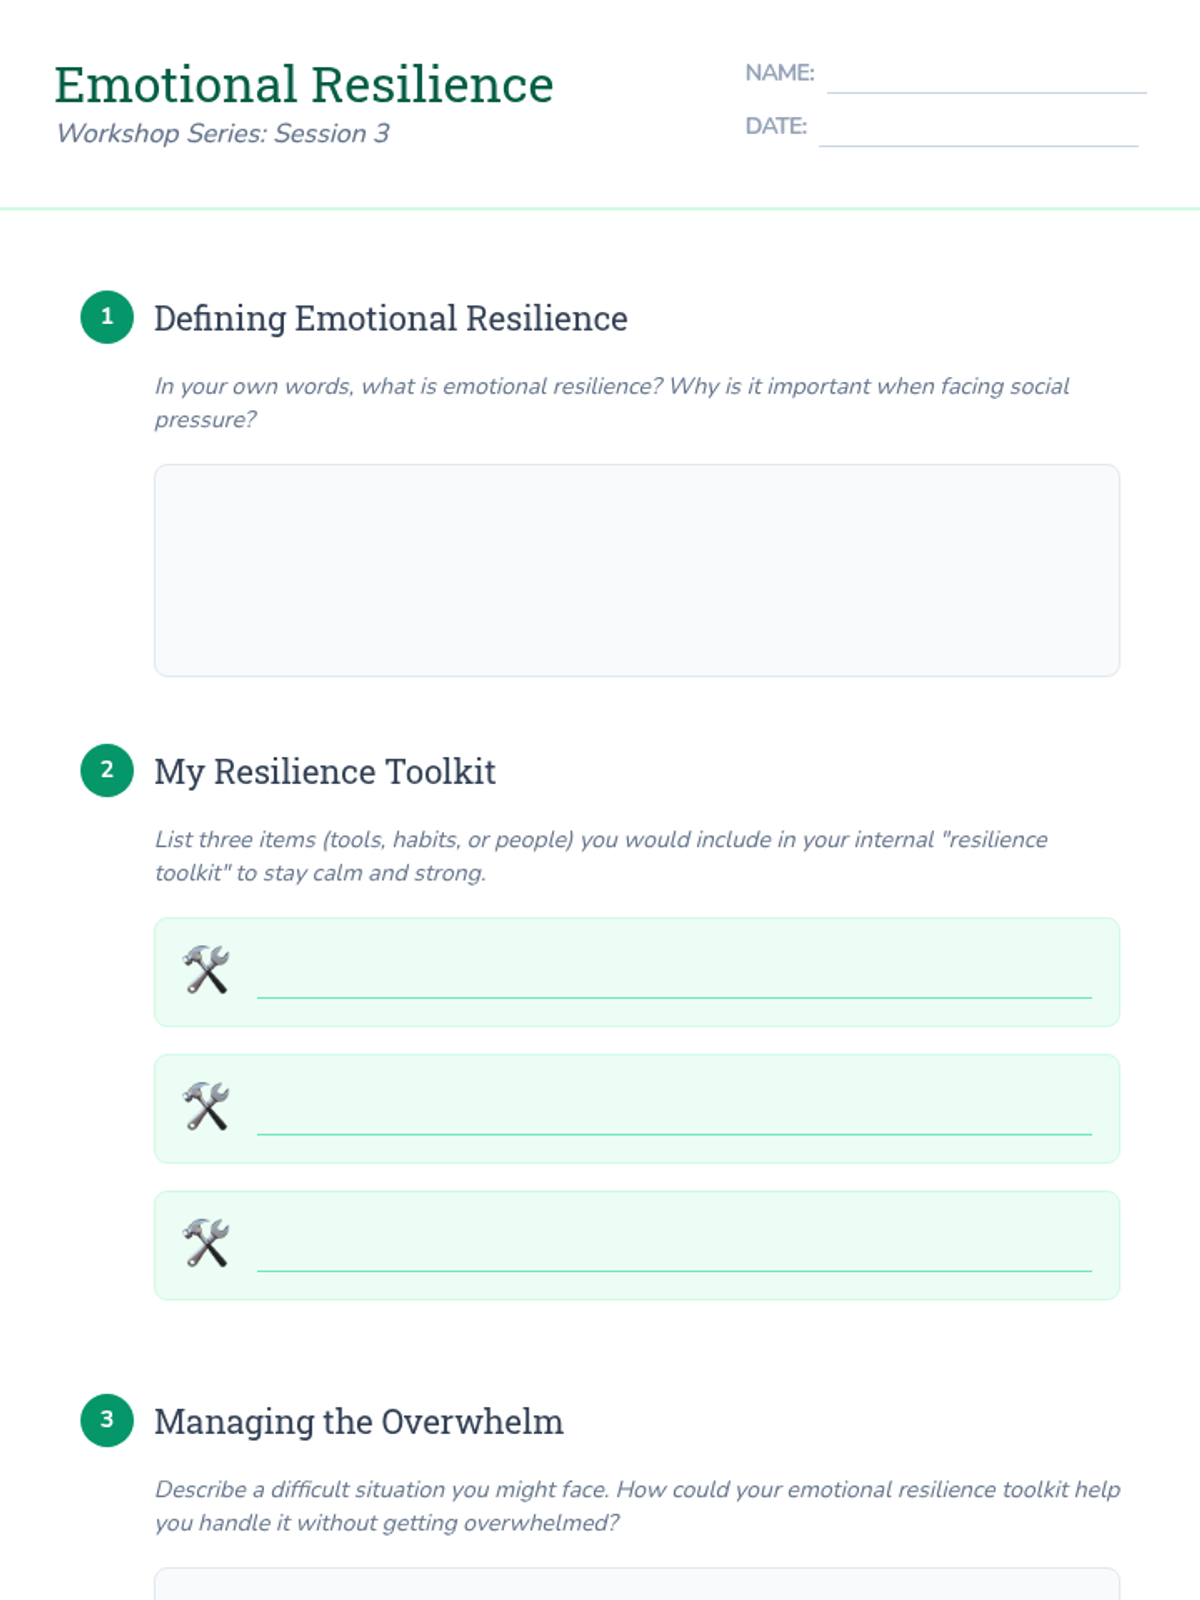1200x1600 pixels.
Task: Click the Workshop Series: Session 3 subtitle
Action: (223, 134)
